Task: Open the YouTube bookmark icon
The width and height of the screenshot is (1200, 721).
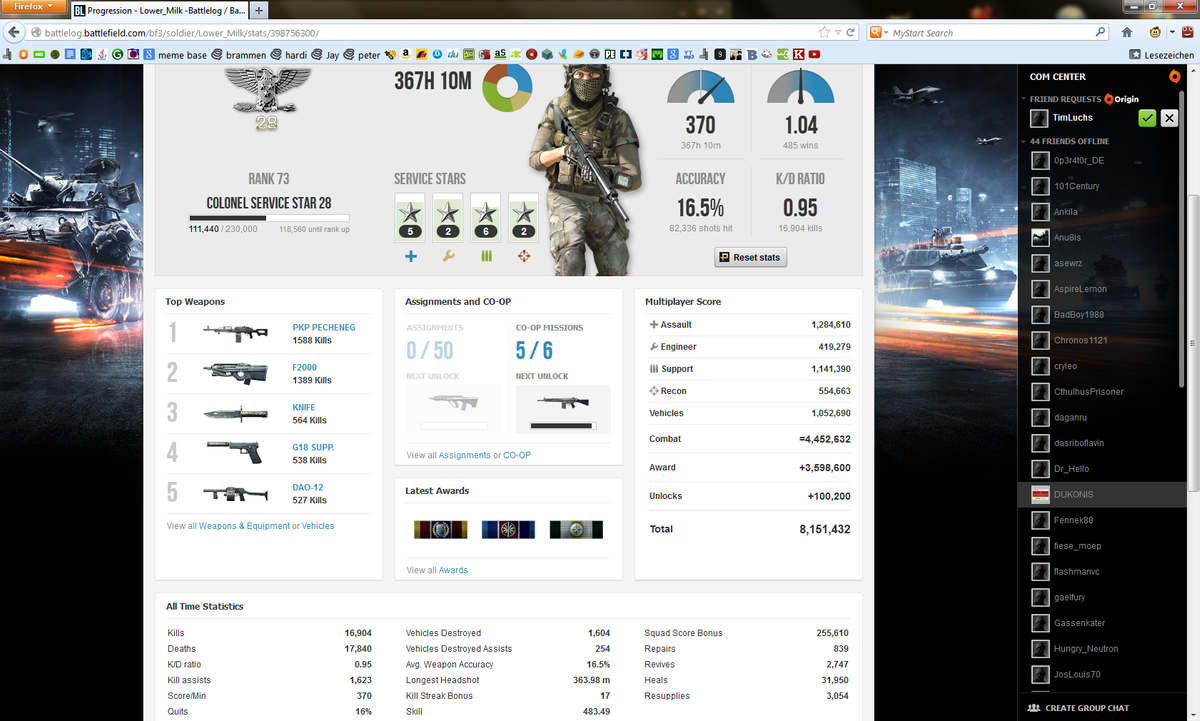Action: point(815,54)
